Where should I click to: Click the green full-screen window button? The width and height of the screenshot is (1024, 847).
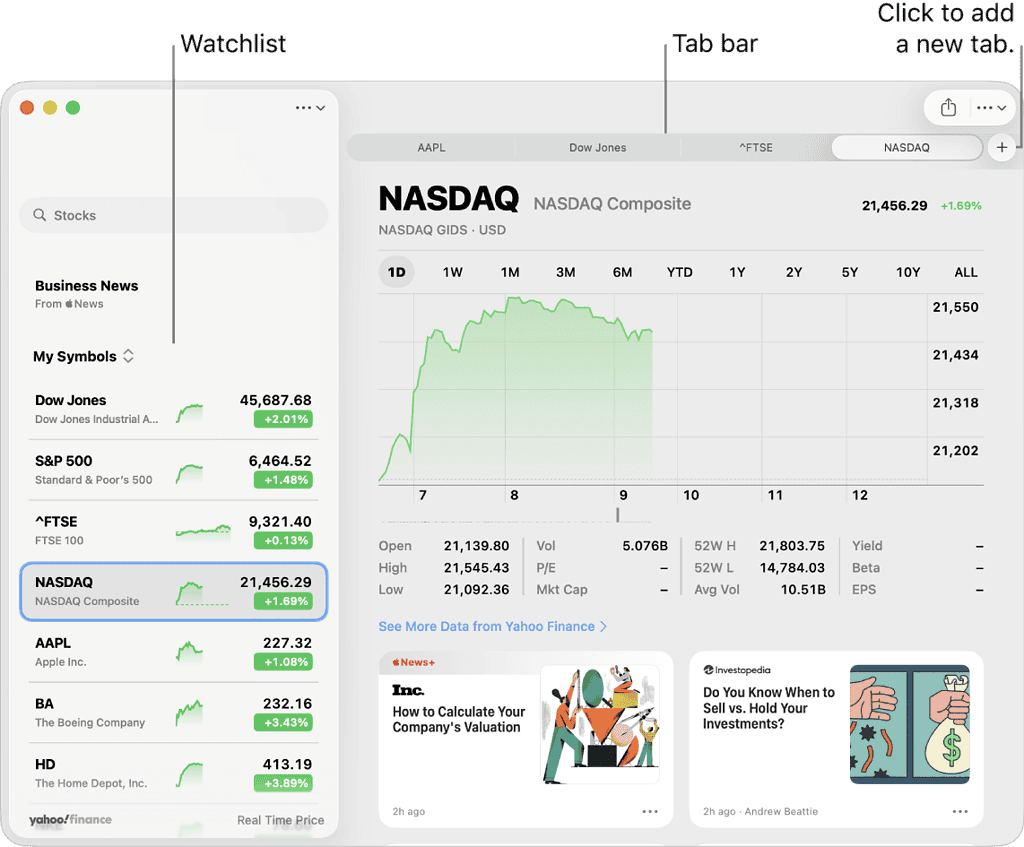pos(73,108)
